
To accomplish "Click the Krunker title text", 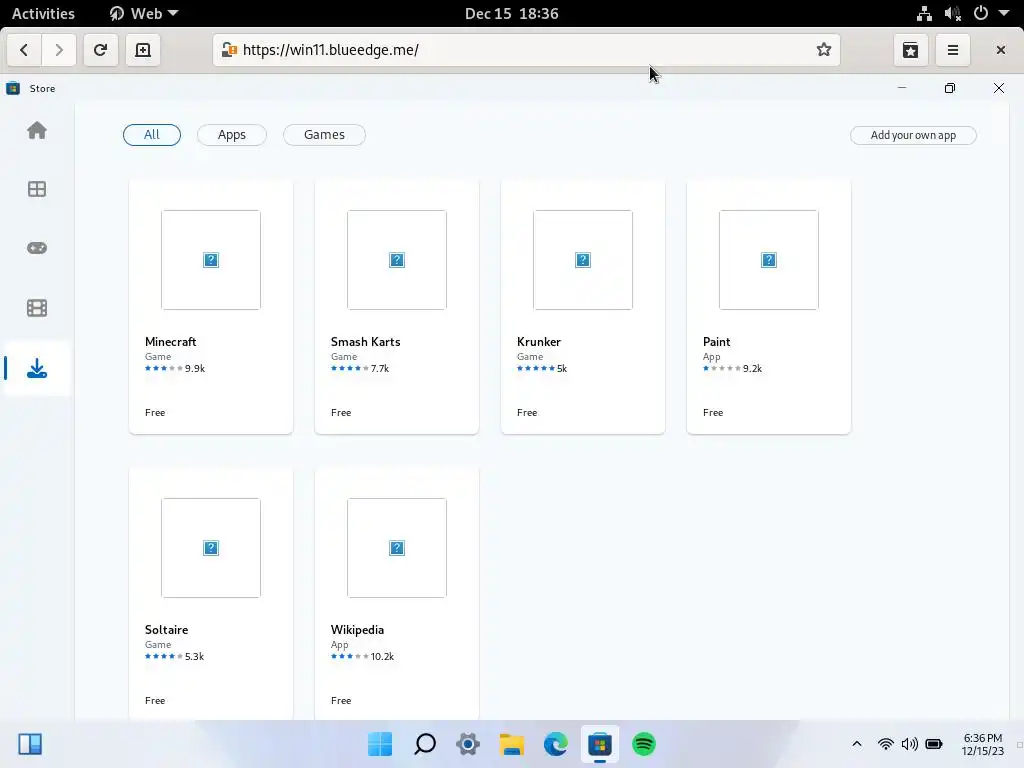I will coord(539,342).
